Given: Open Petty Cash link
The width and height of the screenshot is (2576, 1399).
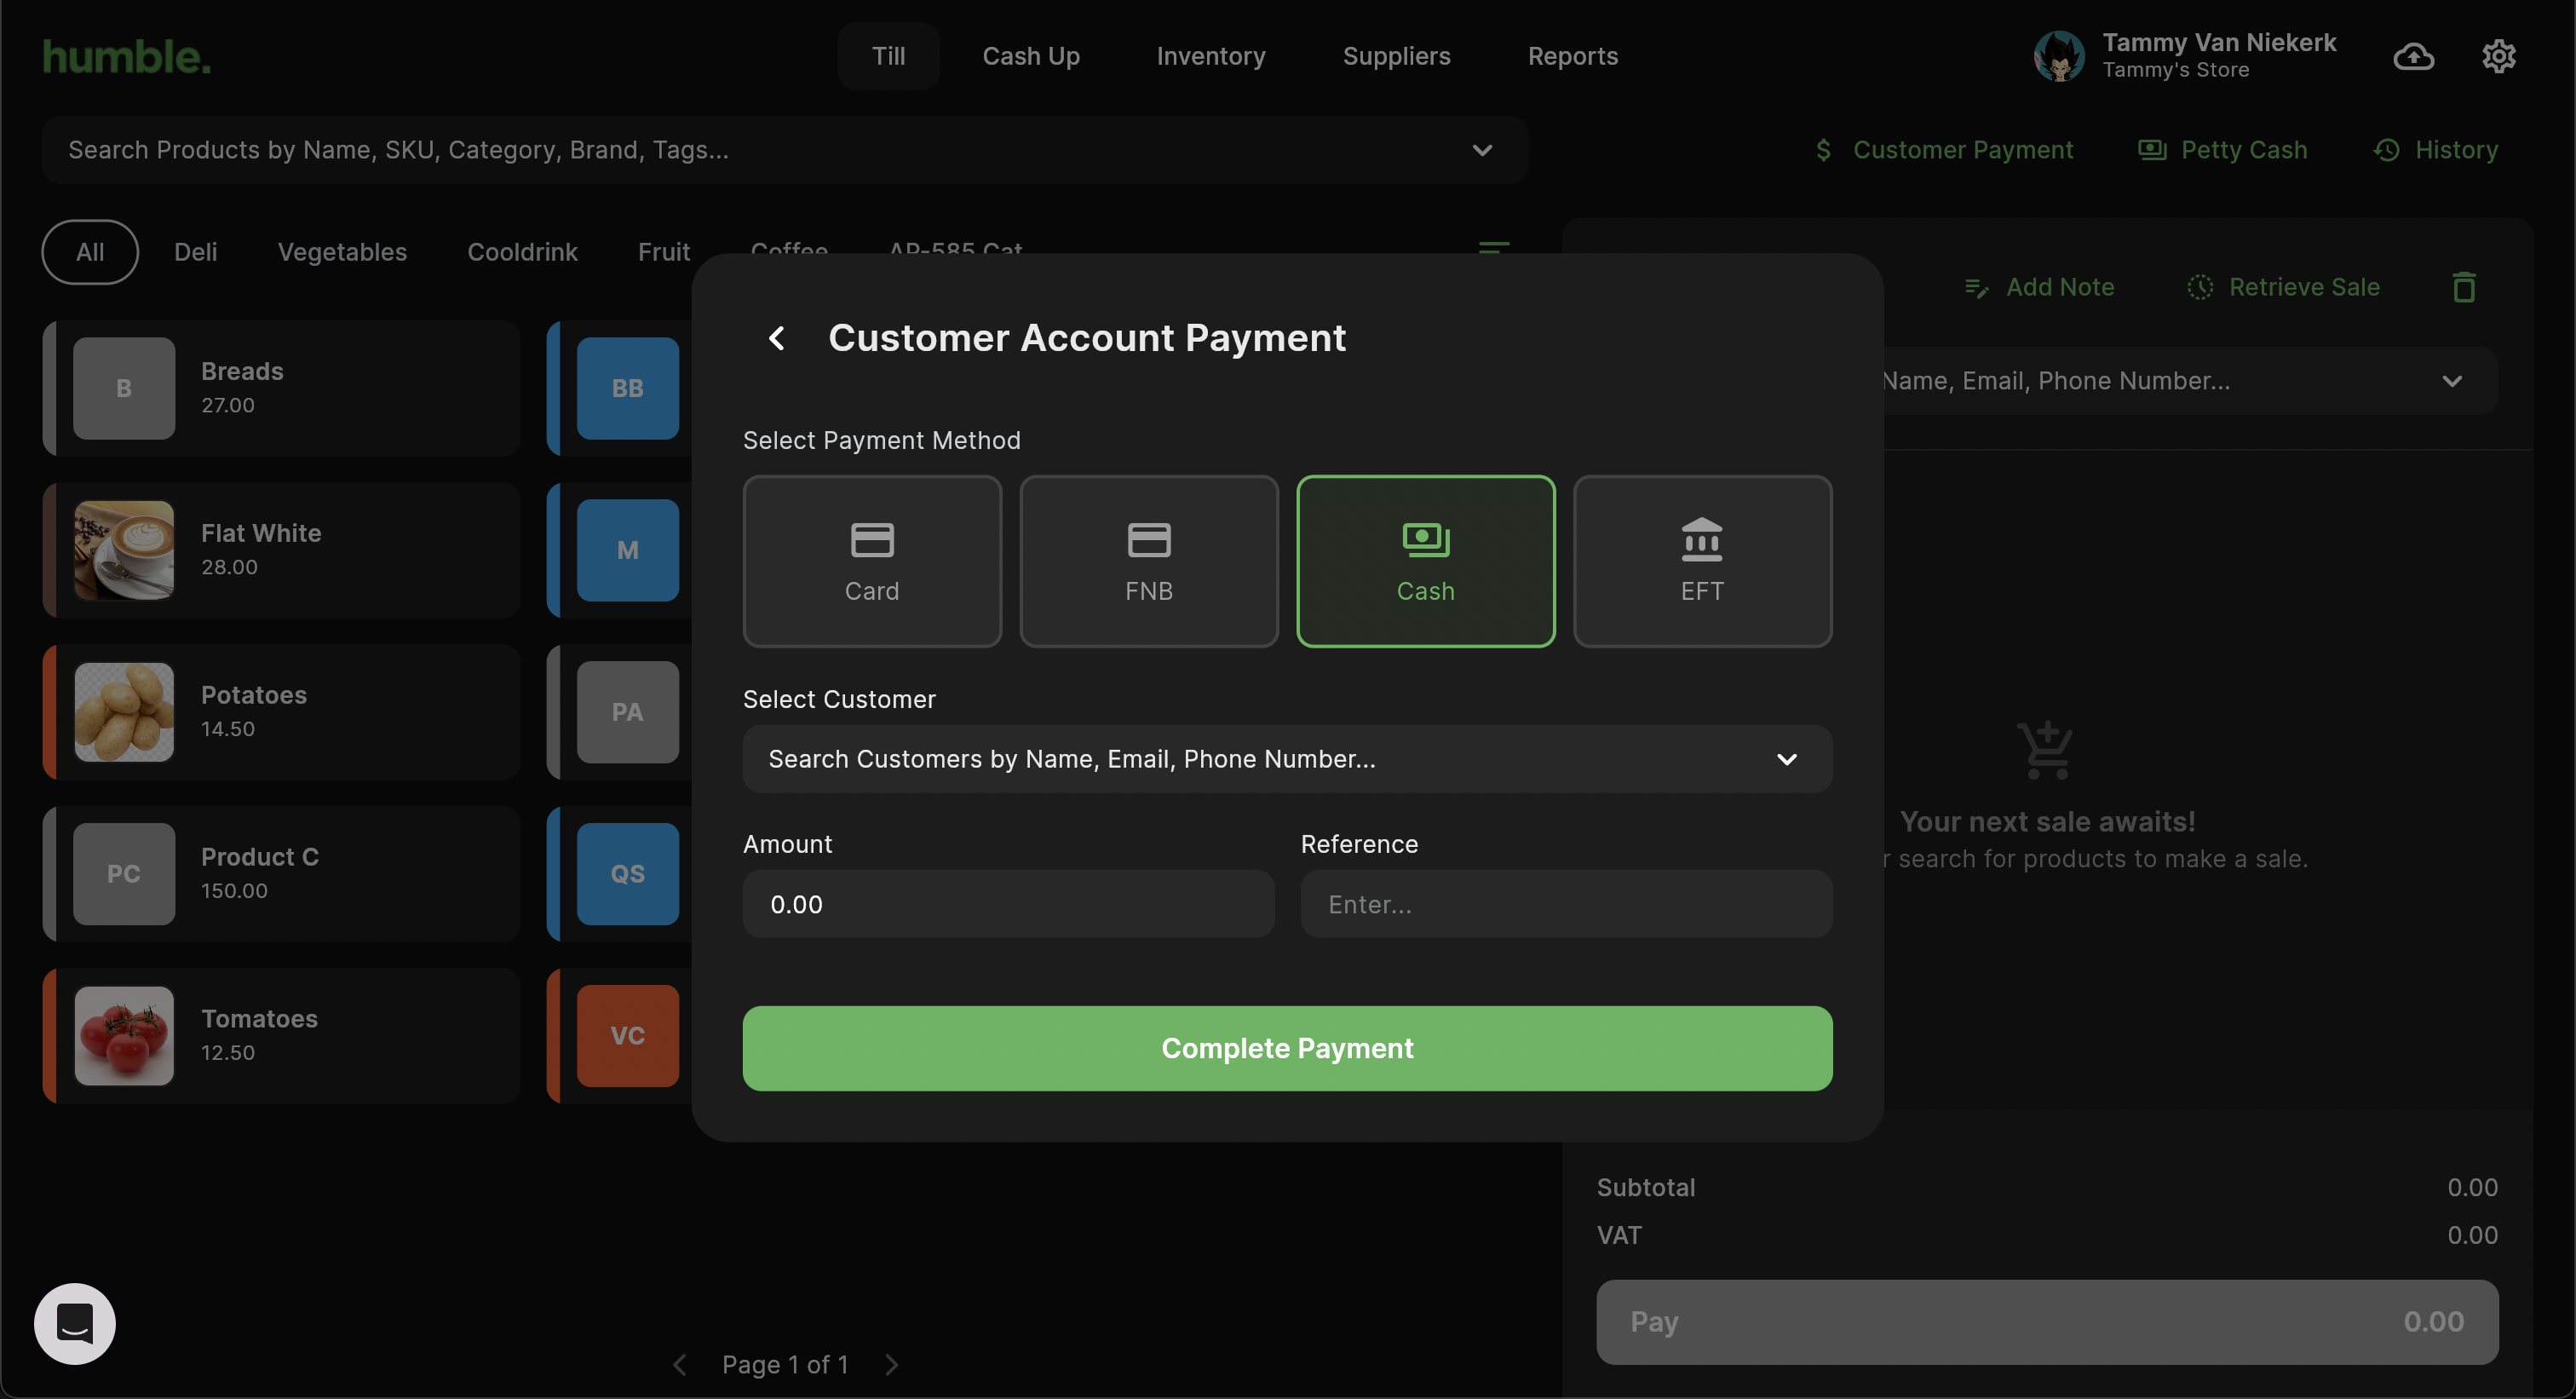Looking at the screenshot, I should [2222, 150].
